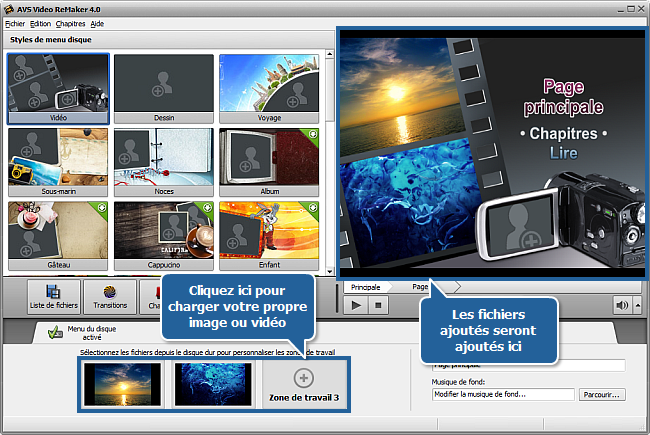Viewport: 650px width, 435px height.
Task: Open the Aide menu
Action: pyautogui.click(x=96, y=23)
